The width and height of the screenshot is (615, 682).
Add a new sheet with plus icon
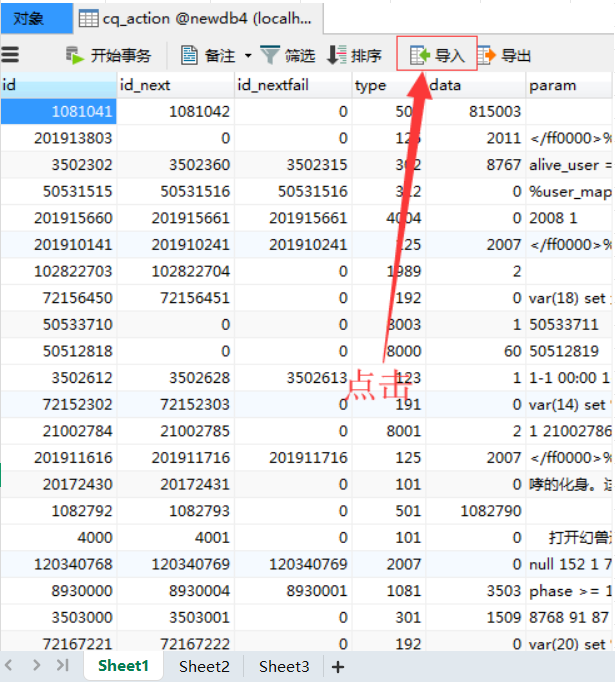coord(338,666)
